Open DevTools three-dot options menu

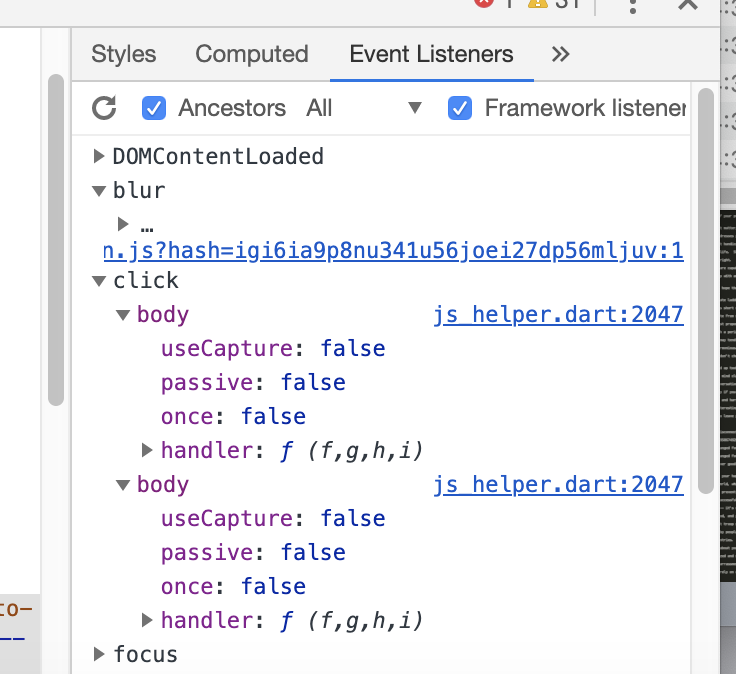(x=633, y=6)
